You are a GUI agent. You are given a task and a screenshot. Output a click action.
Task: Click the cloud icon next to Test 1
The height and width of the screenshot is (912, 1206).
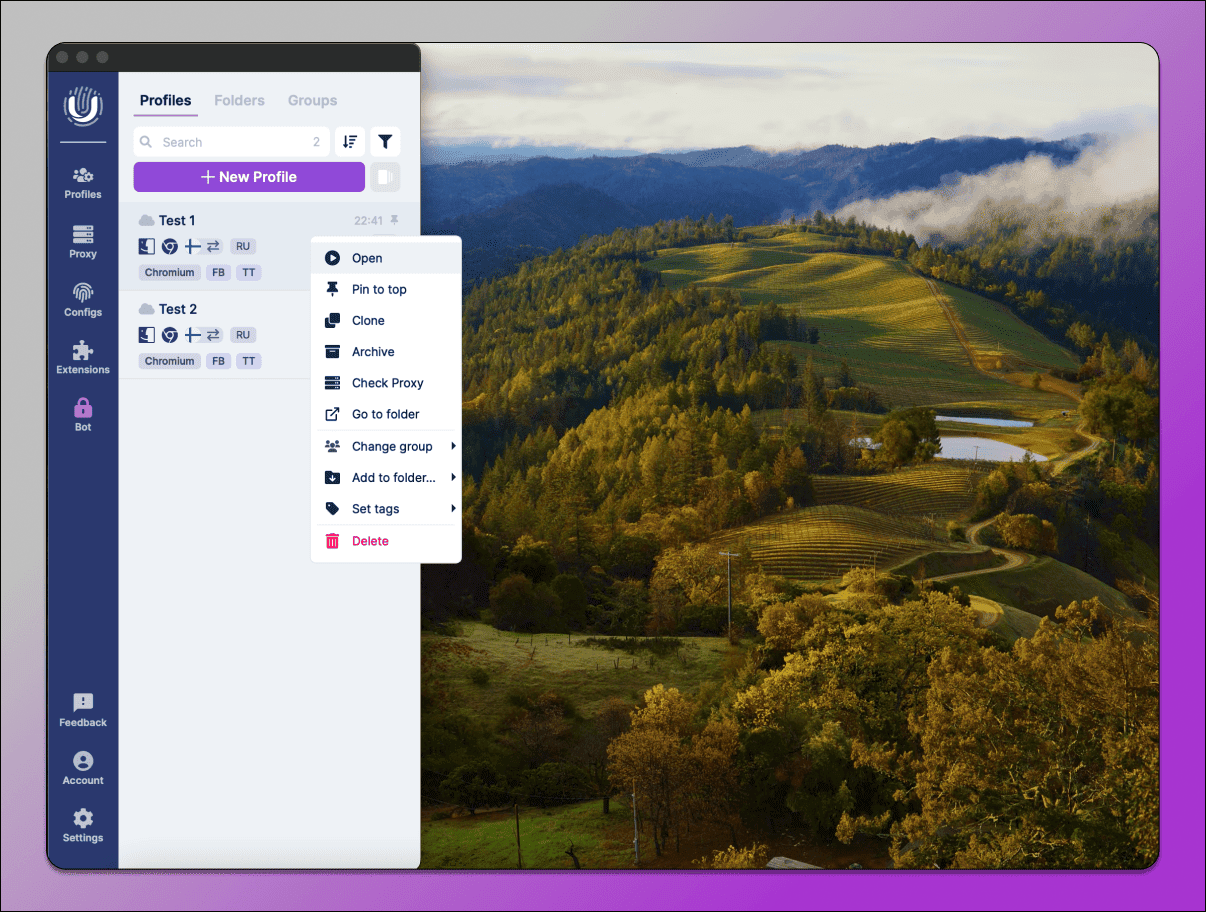tap(146, 220)
